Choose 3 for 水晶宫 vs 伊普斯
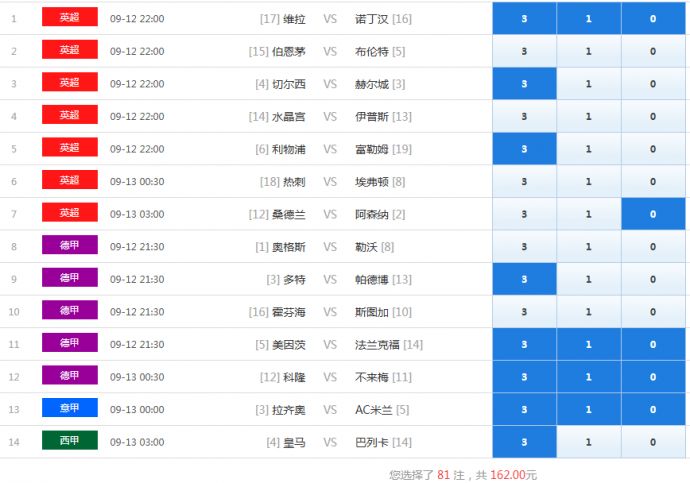The height and width of the screenshot is (483, 690). tap(524, 116)
